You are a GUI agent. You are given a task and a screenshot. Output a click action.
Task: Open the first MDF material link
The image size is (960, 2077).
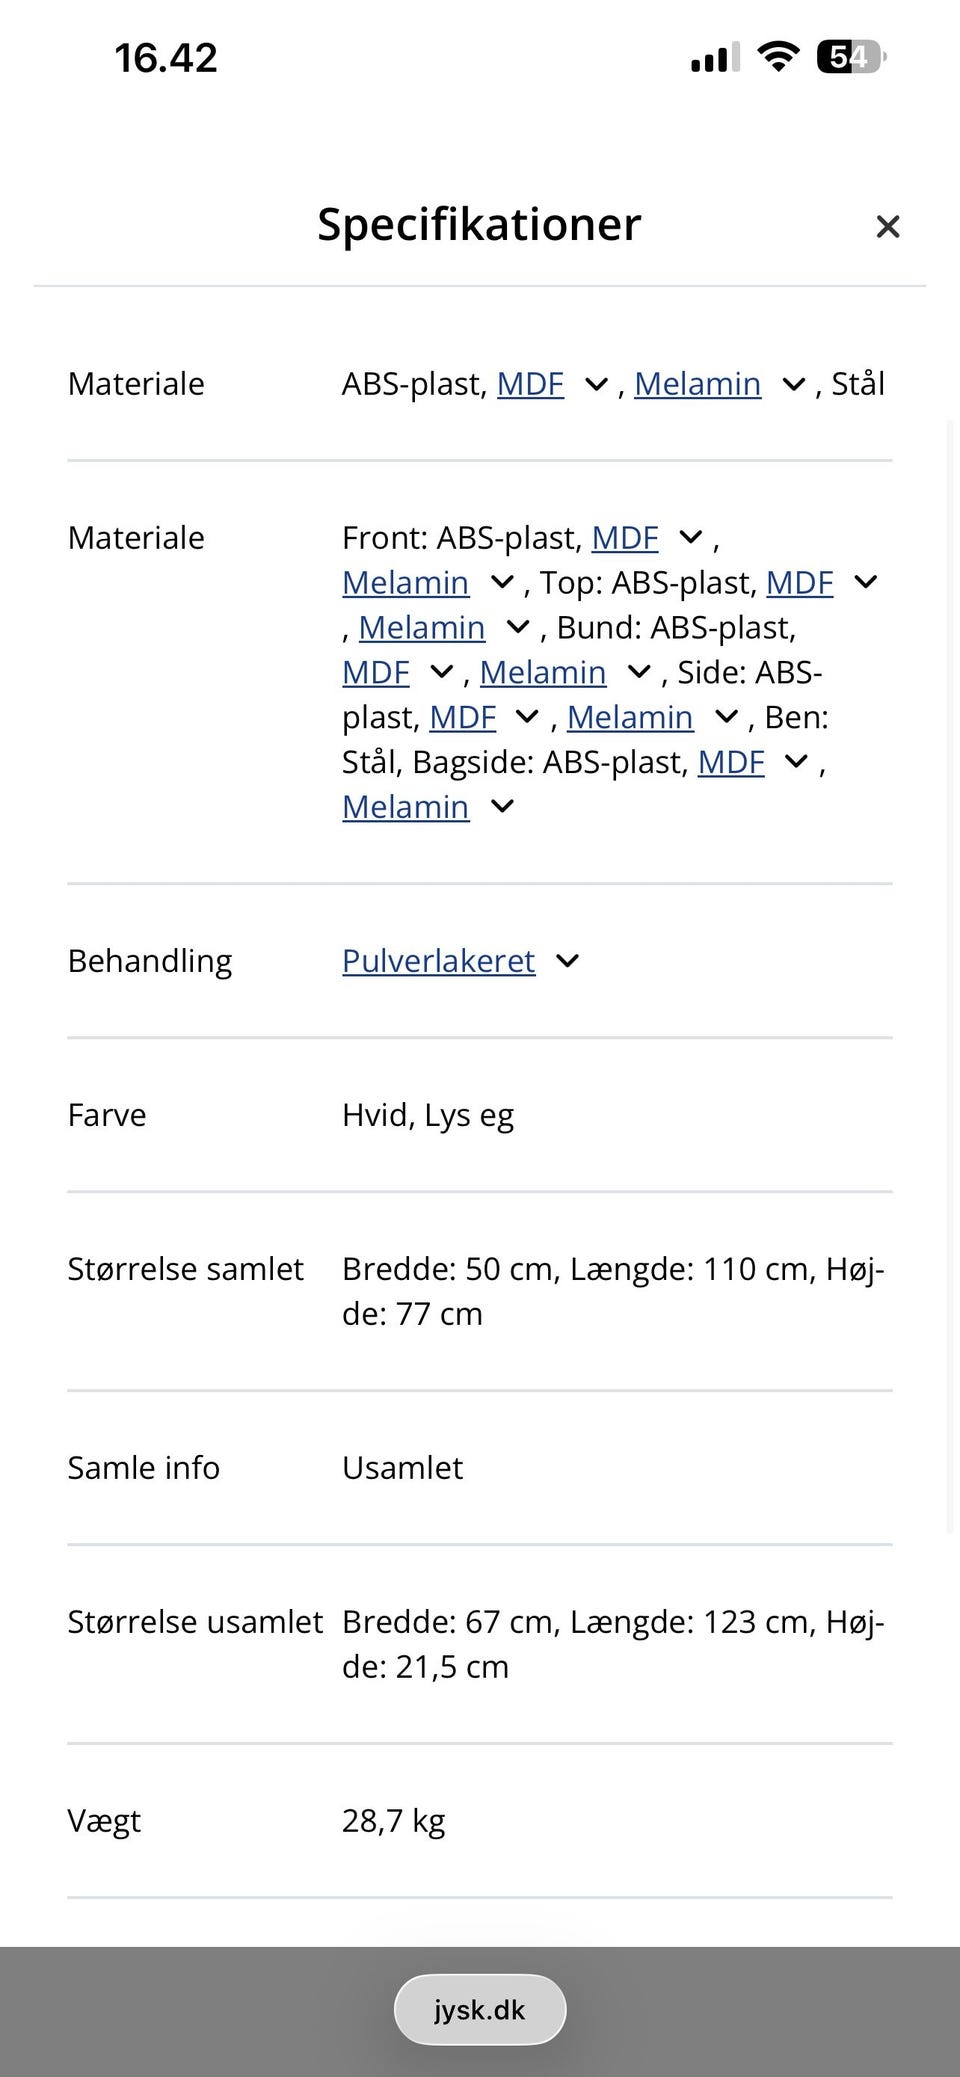[x=530, y=384]
